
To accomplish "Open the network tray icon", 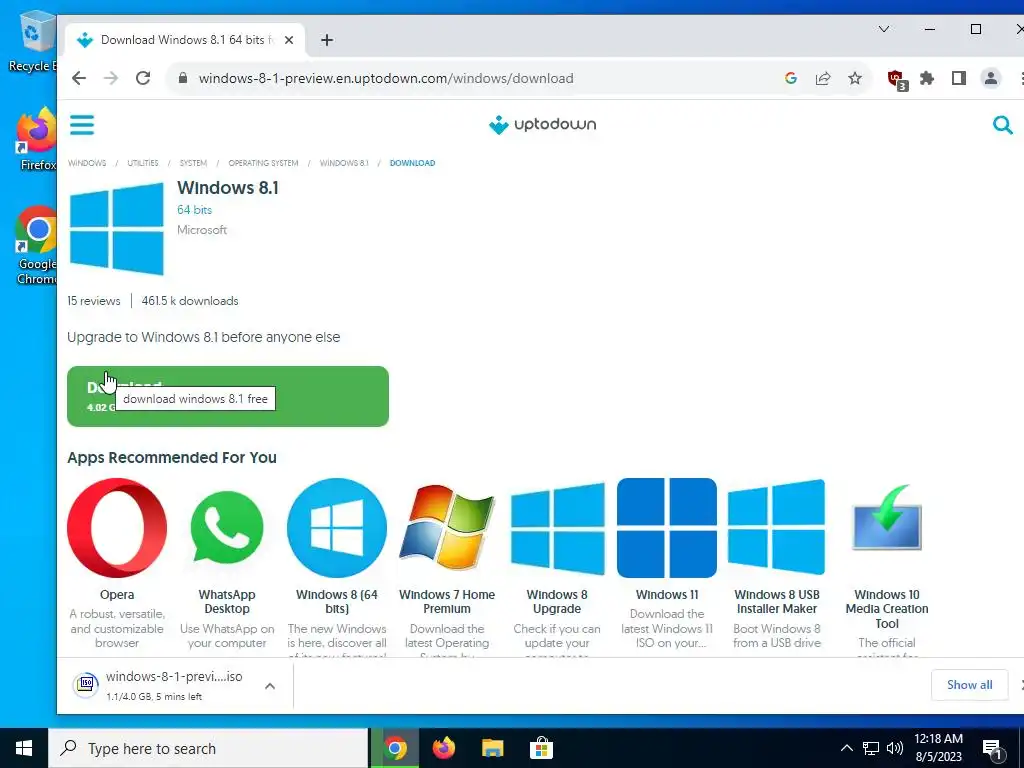I will [871, 748].
